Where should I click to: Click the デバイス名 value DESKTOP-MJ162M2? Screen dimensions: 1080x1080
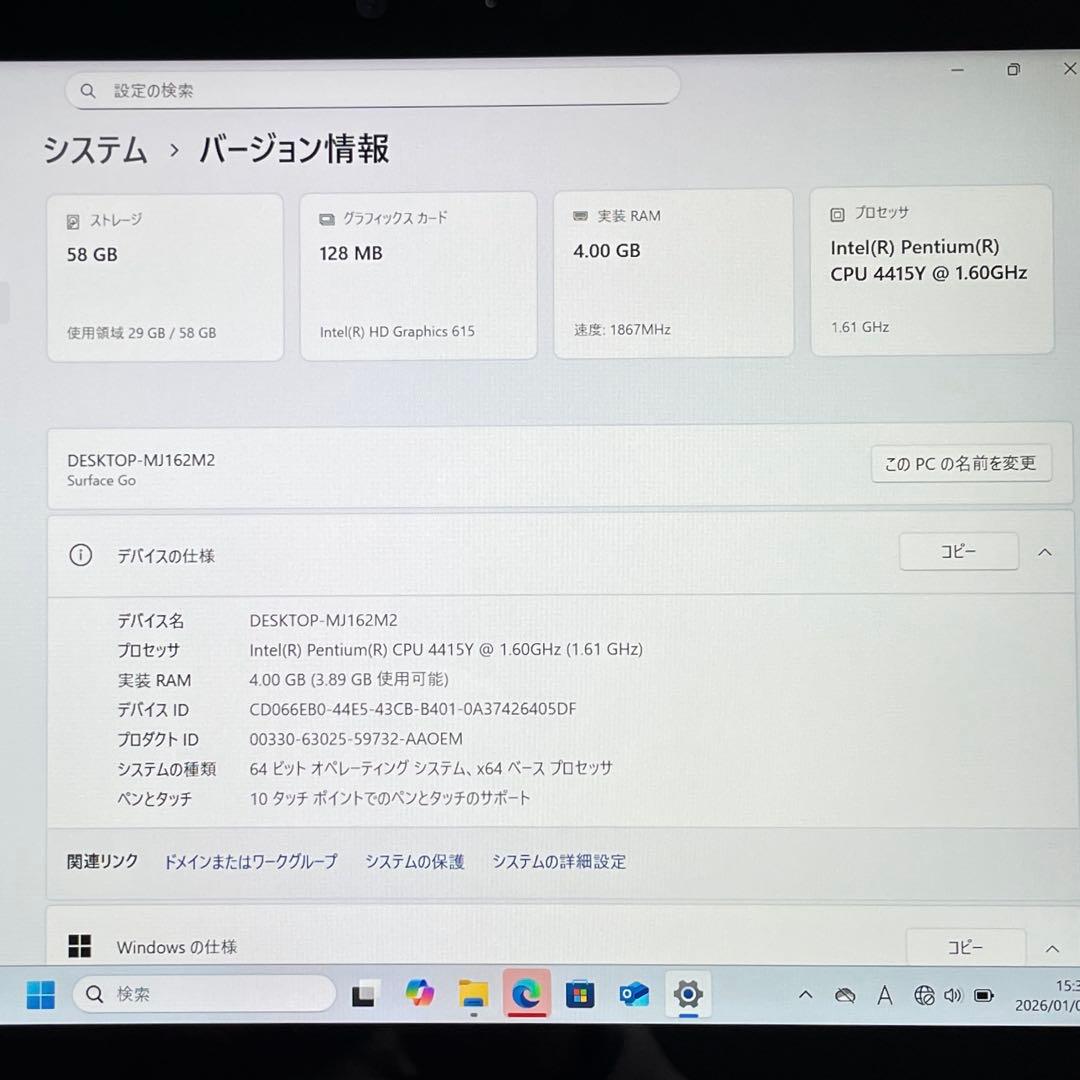pos(323,620)
